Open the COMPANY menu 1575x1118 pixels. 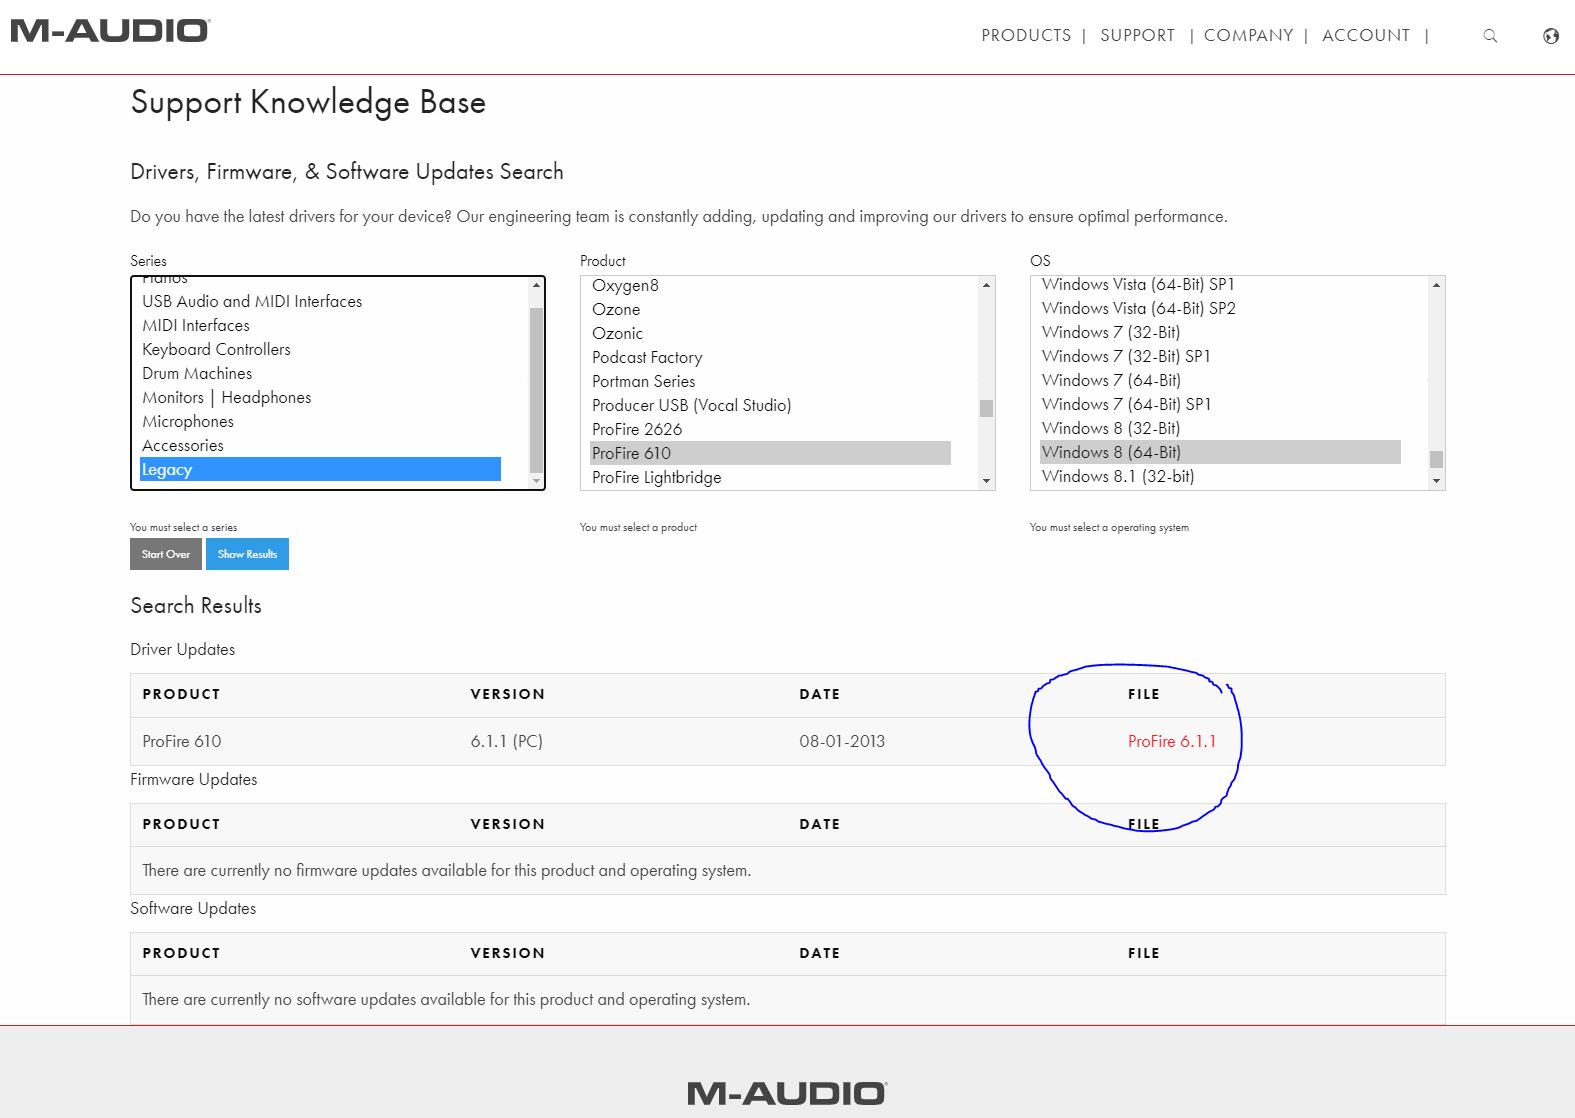coord(1248,35)
